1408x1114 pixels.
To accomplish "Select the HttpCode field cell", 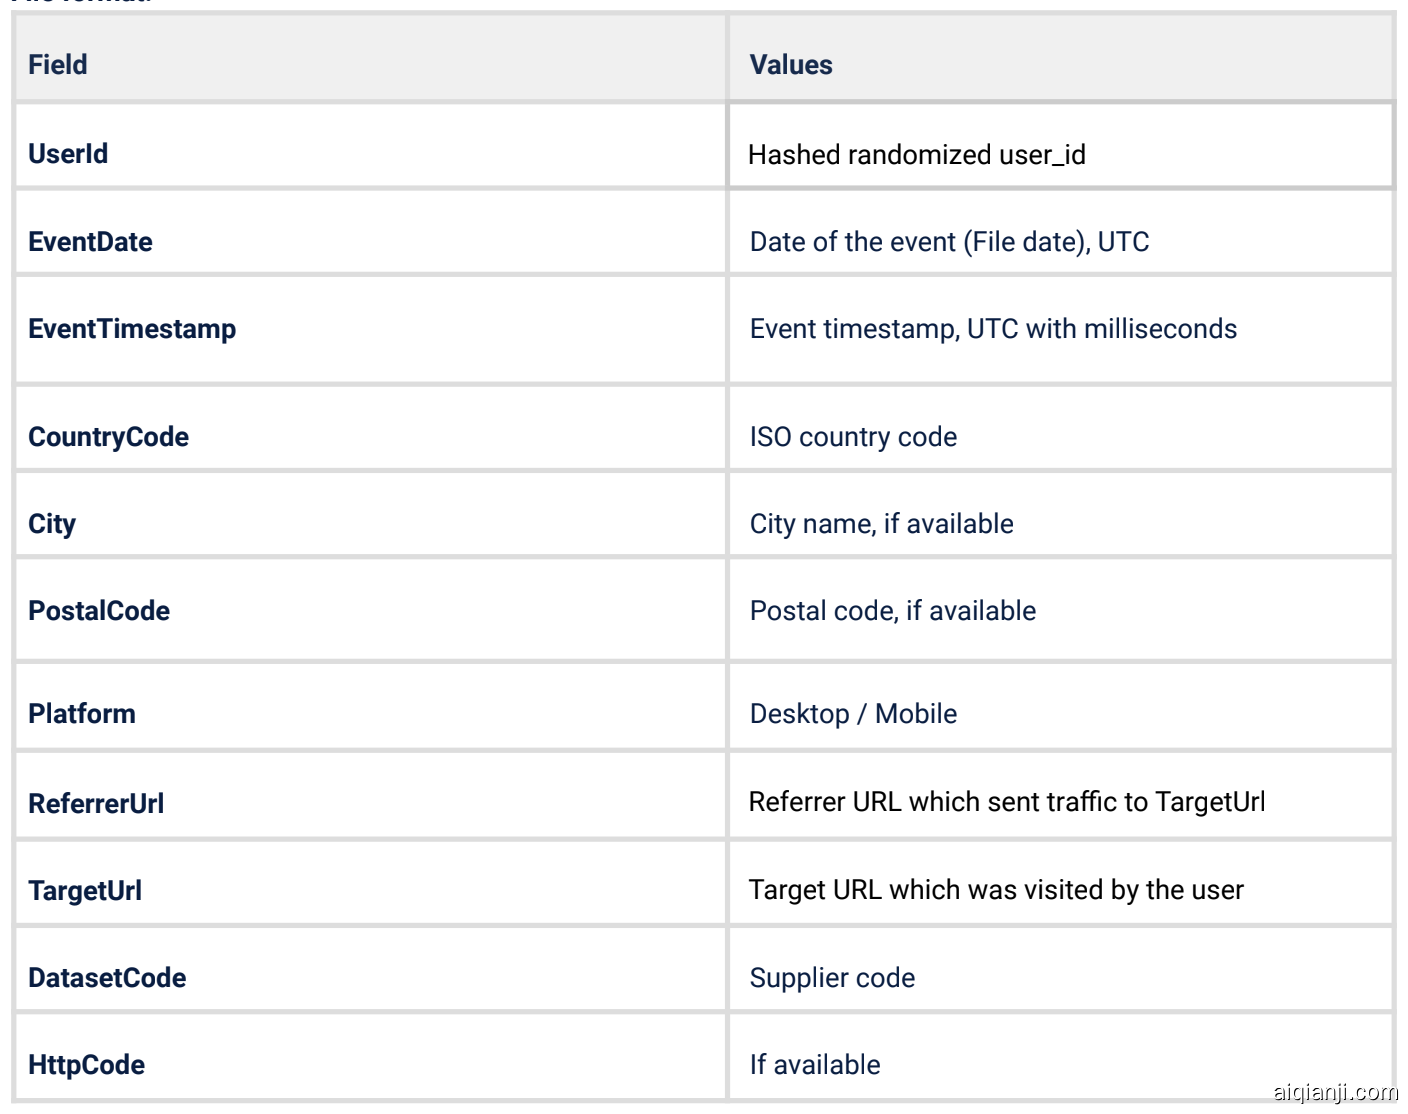I will 86,1065.
